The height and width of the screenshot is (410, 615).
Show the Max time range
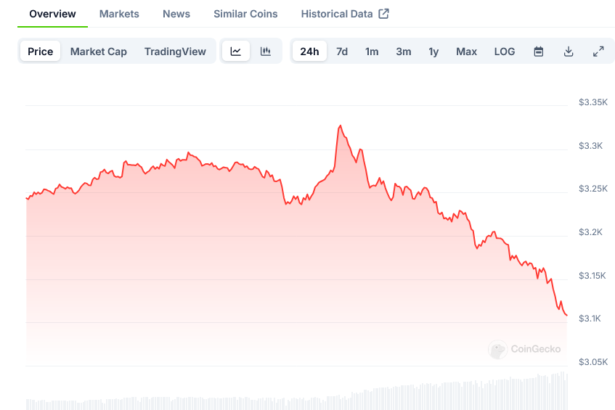pyautogui.click(x=466, y=51)
